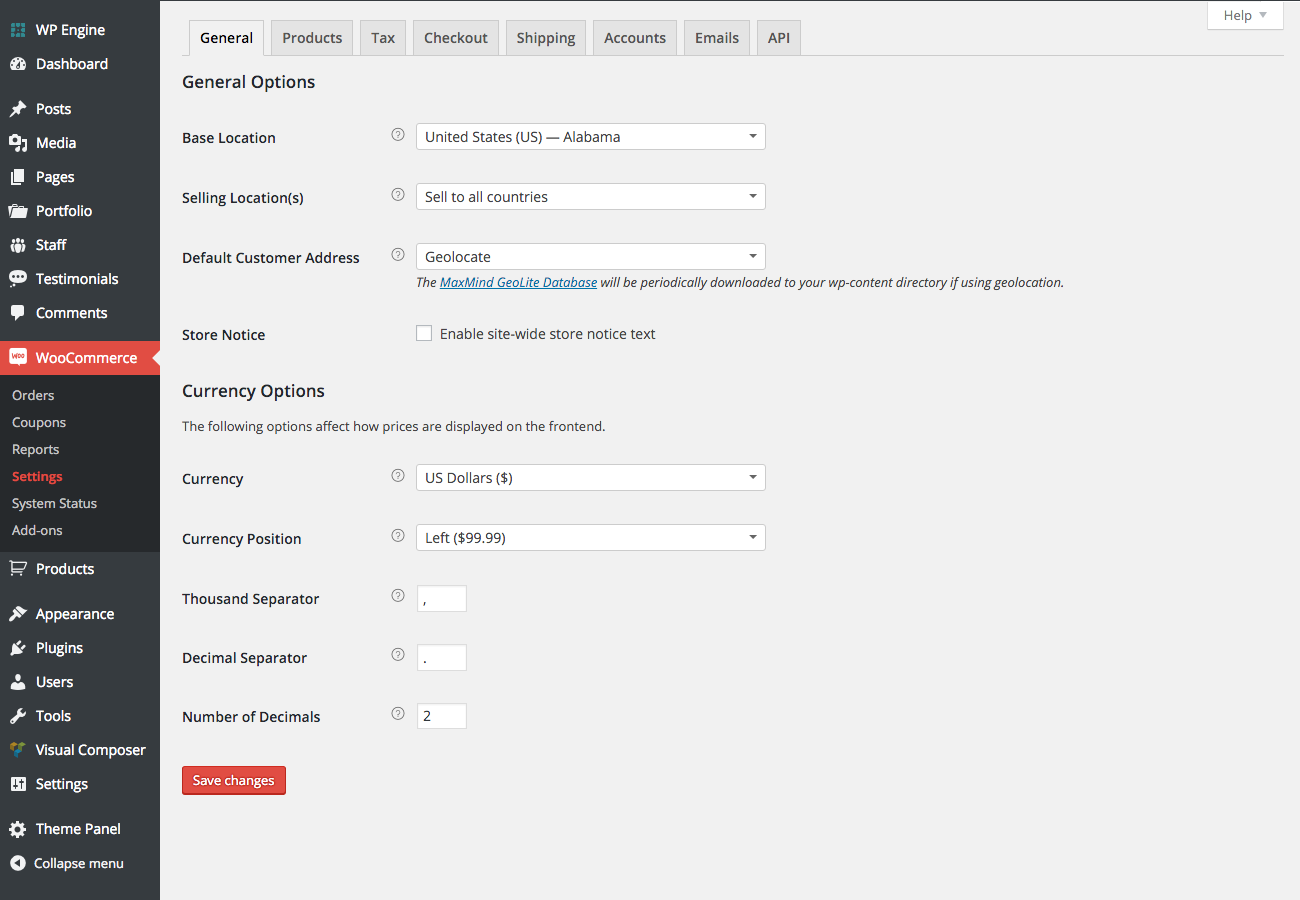This screenshot has width=1300, height=900.
Task: Click the WordPress Settings sliders icon
Action: click(x=18, y=784)
